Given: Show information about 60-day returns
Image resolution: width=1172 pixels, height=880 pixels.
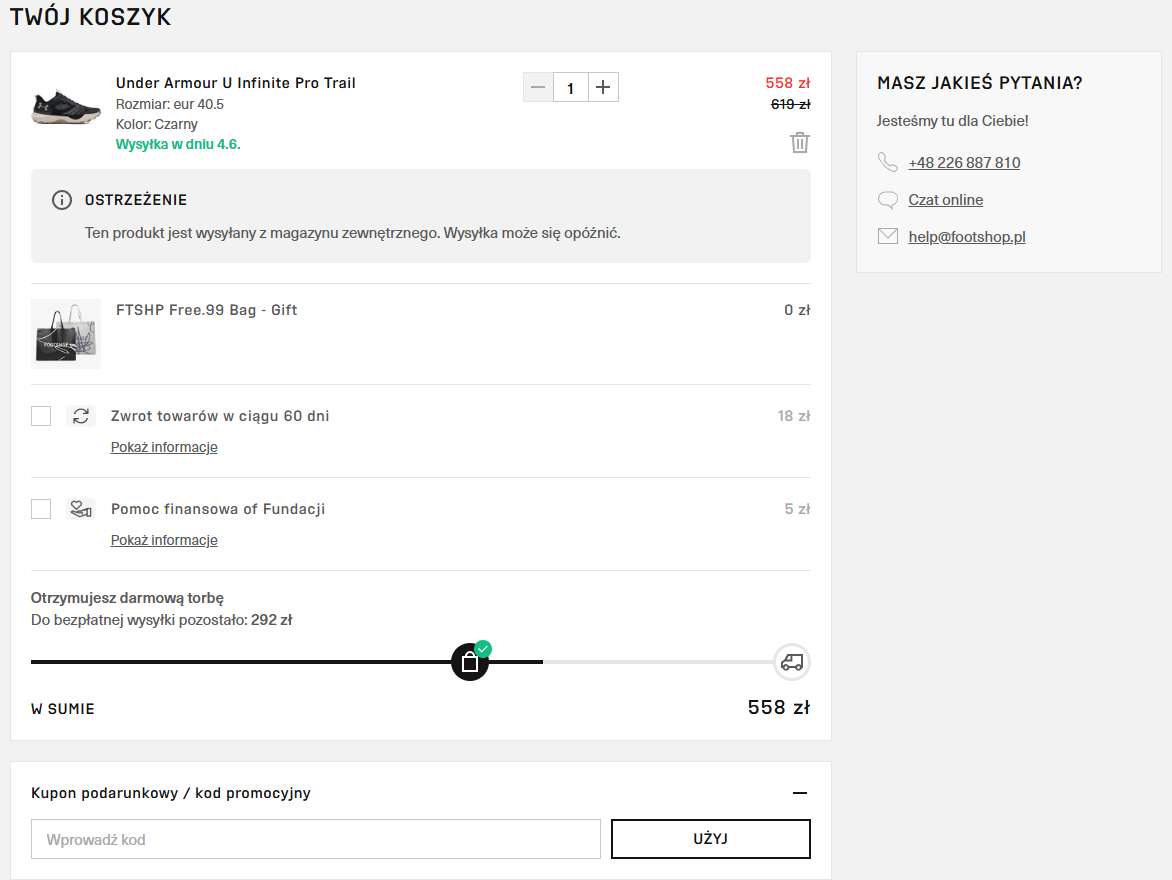Looking at the screenshot, I should (x=164, y=447).
